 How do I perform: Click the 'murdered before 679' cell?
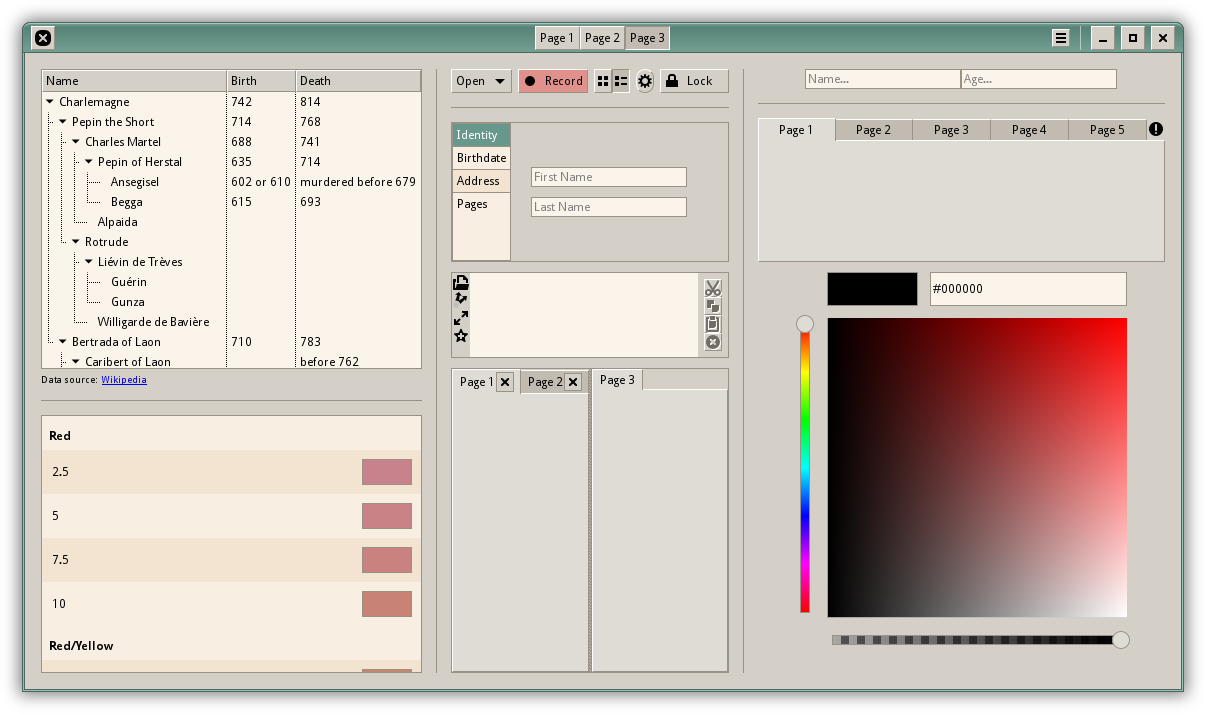coord(358,182)
